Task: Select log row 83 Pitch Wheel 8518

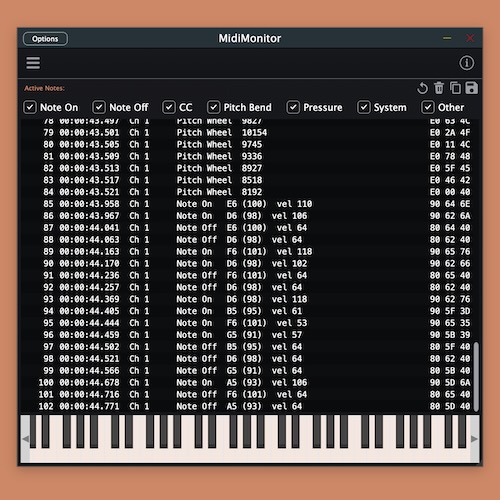Action: coord(248,180)
